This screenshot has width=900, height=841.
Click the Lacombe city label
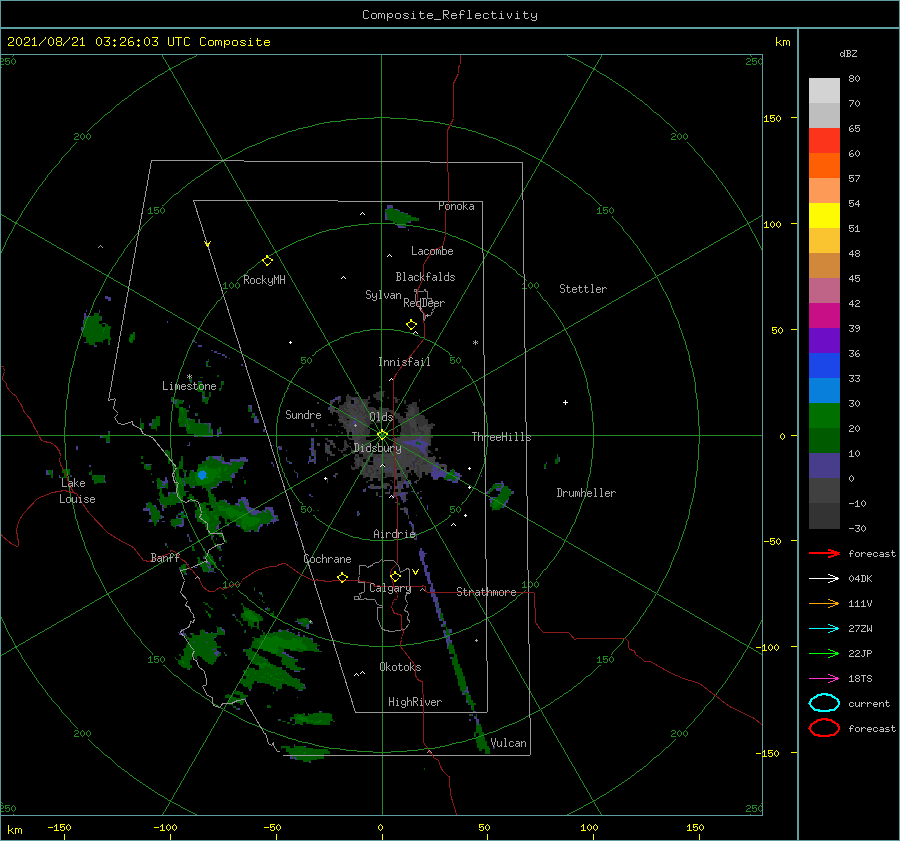pos(432,251)
